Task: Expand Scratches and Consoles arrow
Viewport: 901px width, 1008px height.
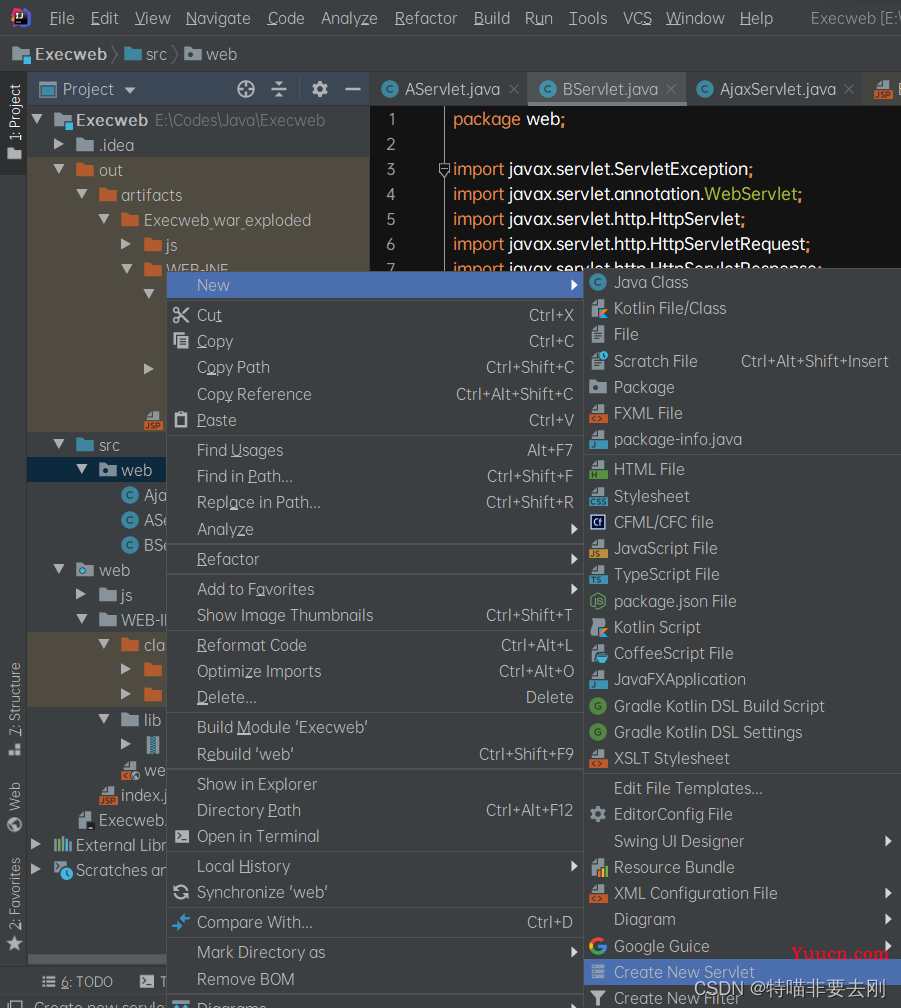Action: pyautogui.click(x=36, y=869)
